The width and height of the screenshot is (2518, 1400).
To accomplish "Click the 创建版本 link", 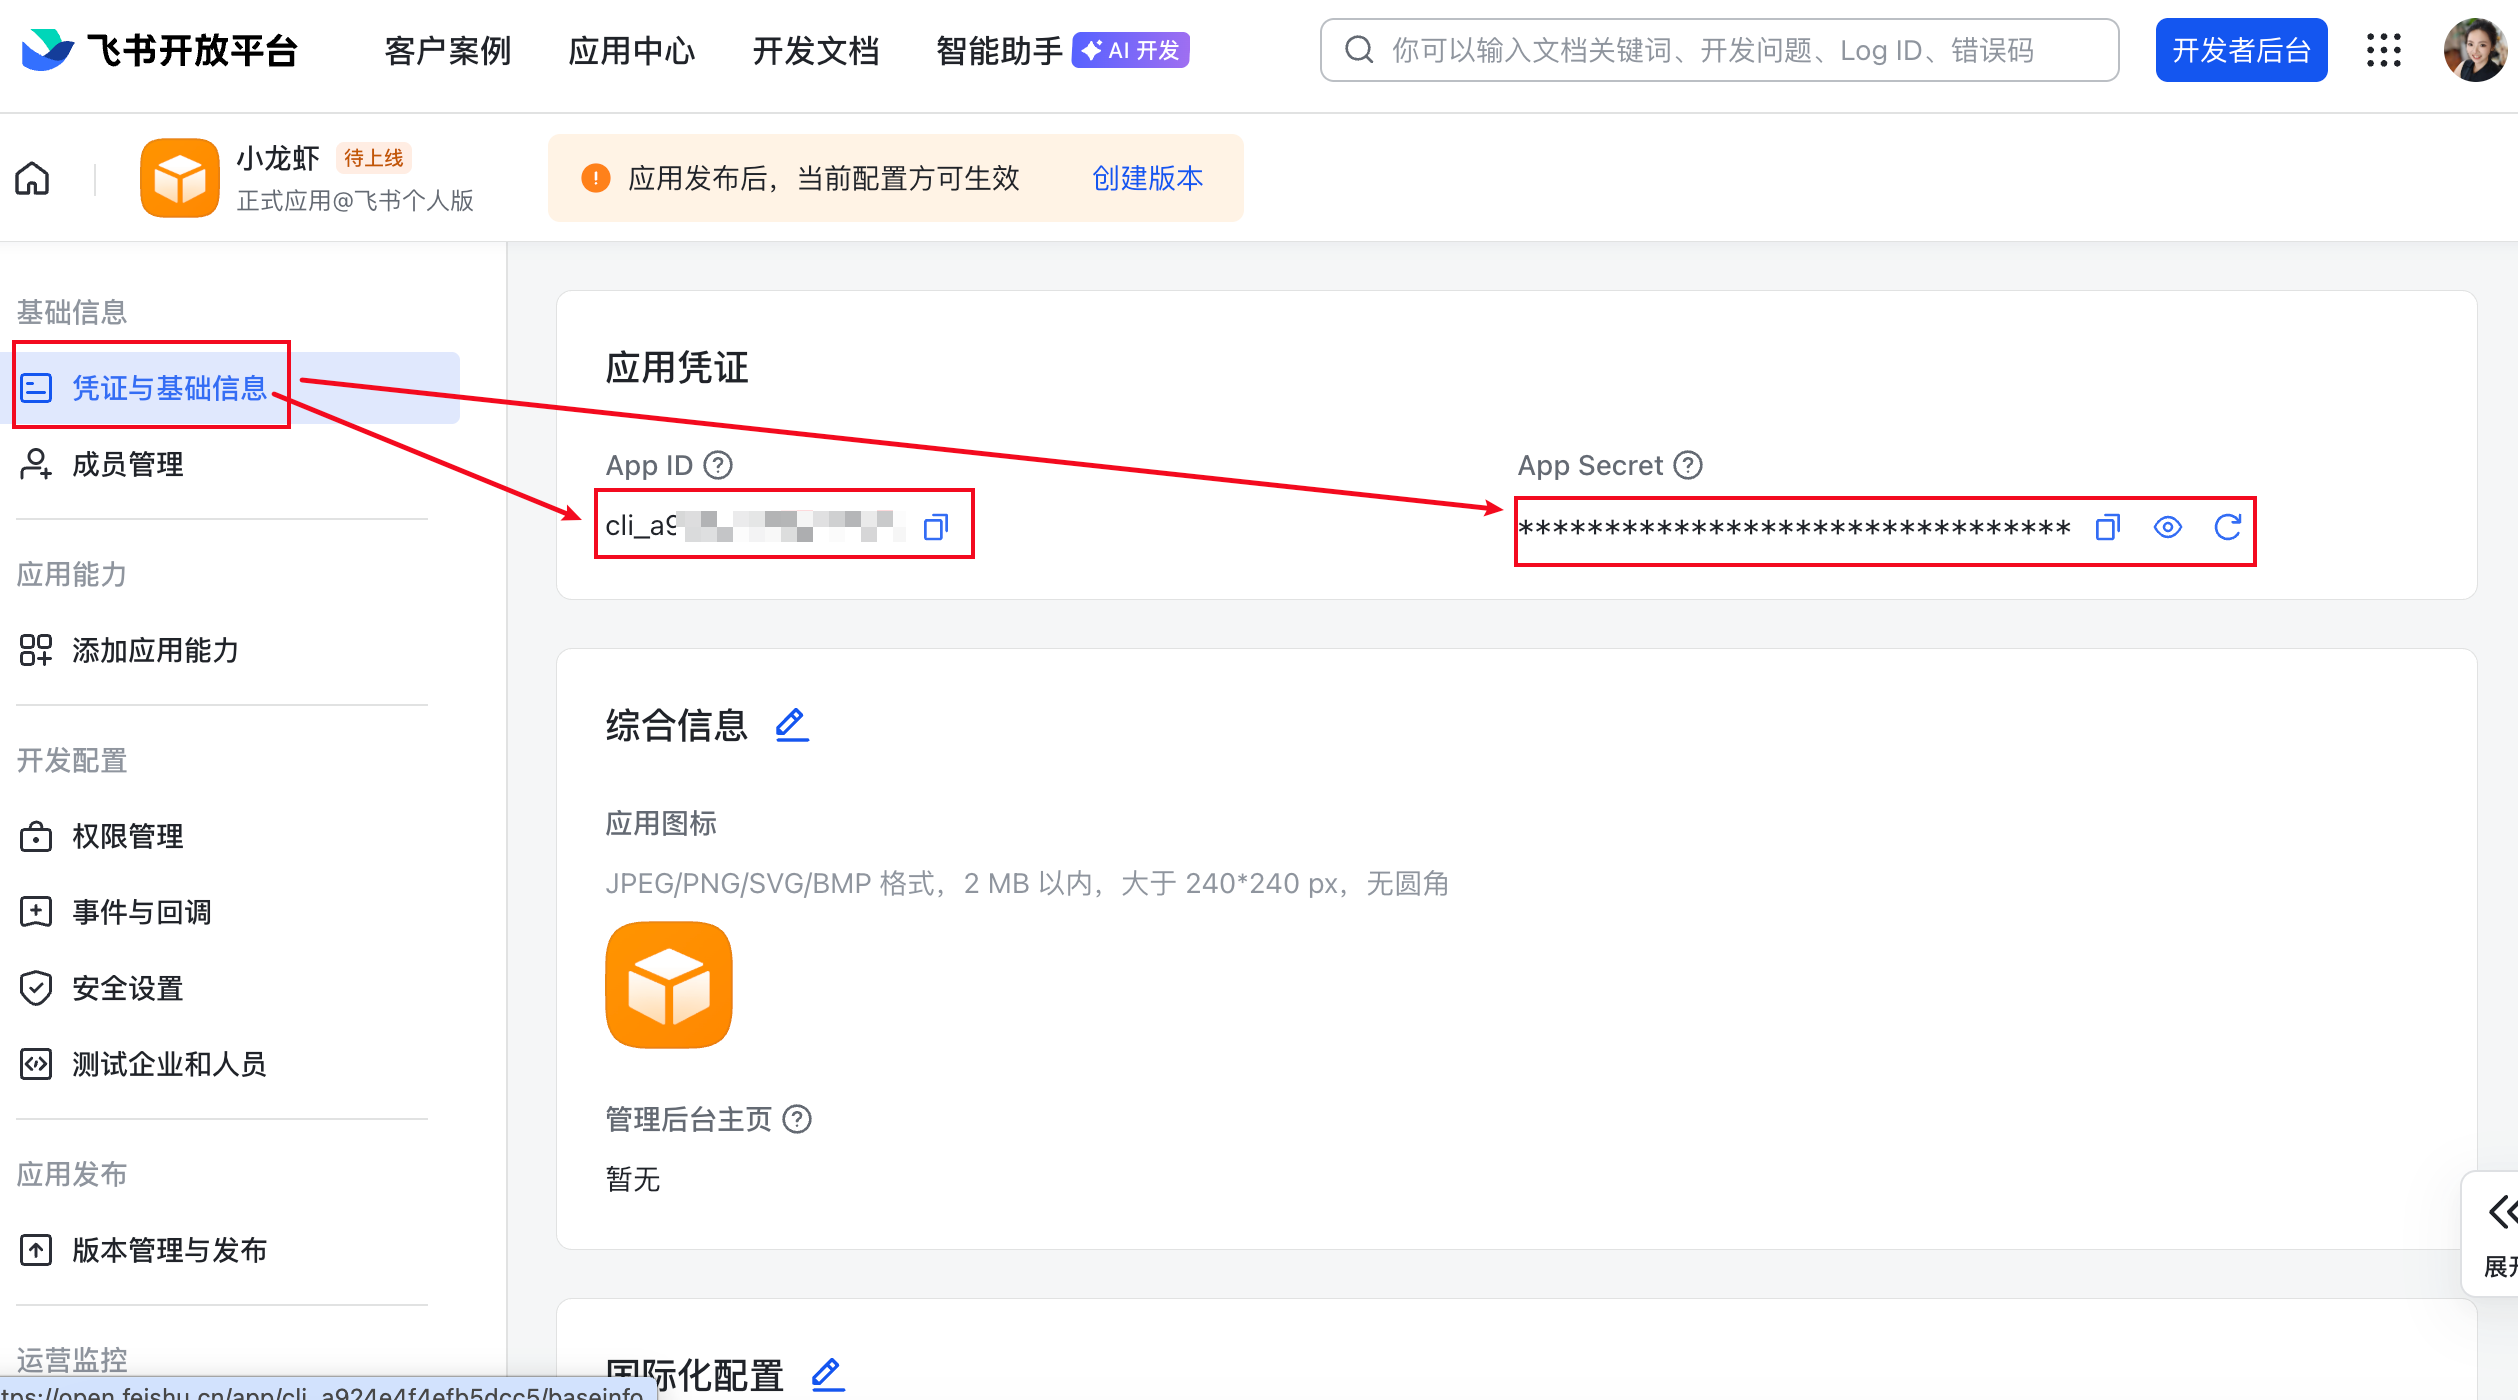I will pos(1147,178).
